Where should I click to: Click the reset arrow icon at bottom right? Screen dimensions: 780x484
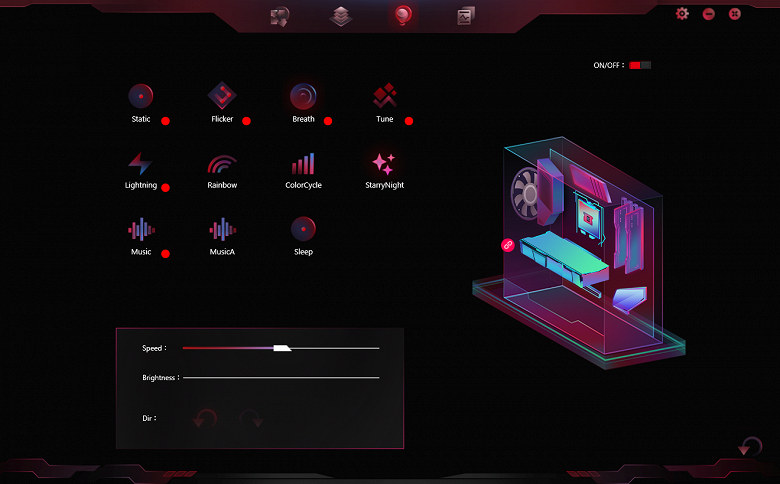tap(750, 447)
